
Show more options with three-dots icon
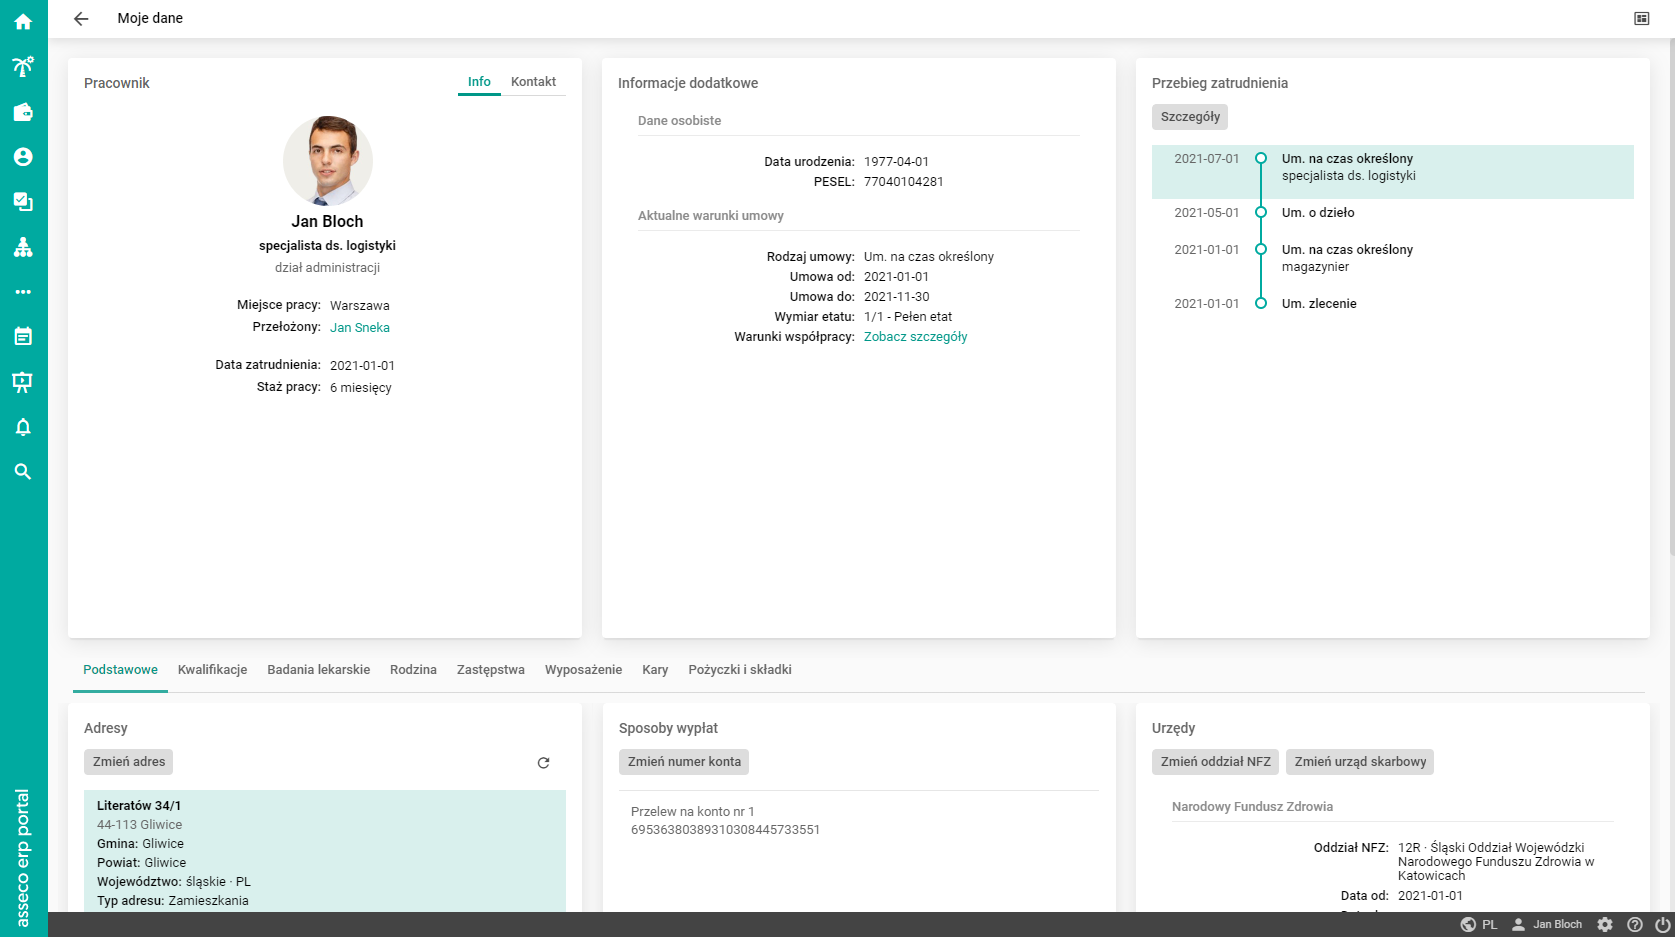[23, 292]
